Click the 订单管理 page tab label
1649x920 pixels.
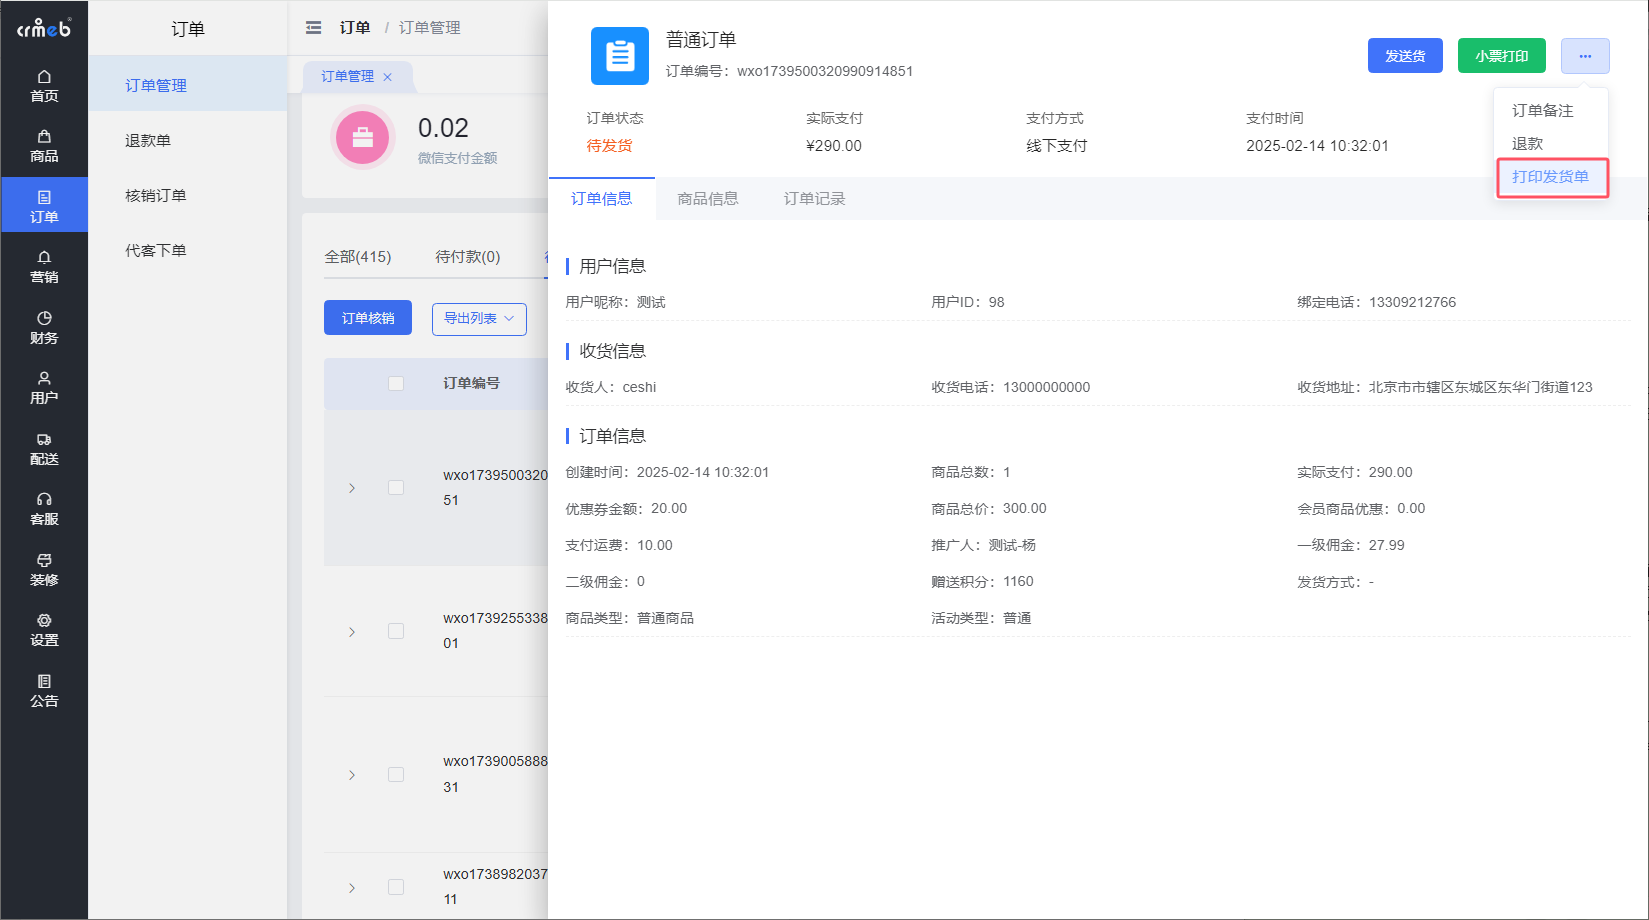(x=348, y=77)
